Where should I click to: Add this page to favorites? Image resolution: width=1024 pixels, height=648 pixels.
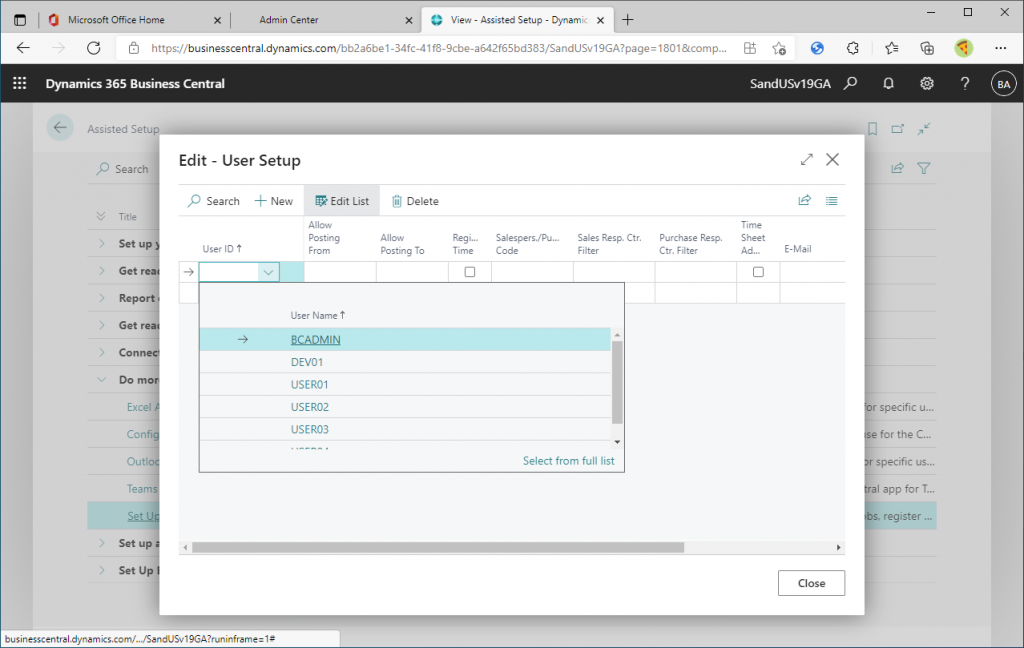tap(778, 48)
